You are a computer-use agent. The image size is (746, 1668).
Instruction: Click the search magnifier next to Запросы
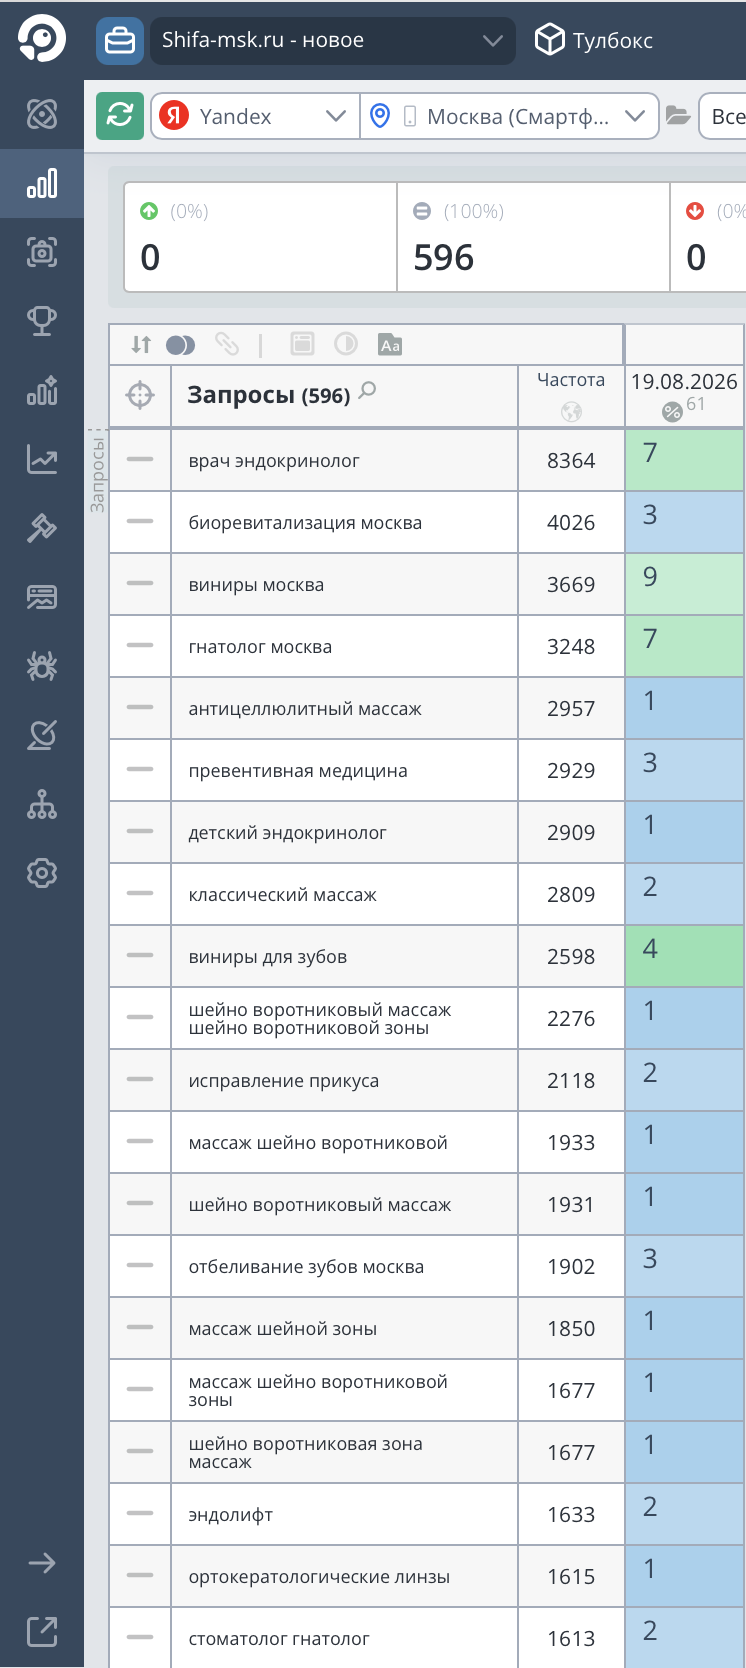tap(368, 390)
